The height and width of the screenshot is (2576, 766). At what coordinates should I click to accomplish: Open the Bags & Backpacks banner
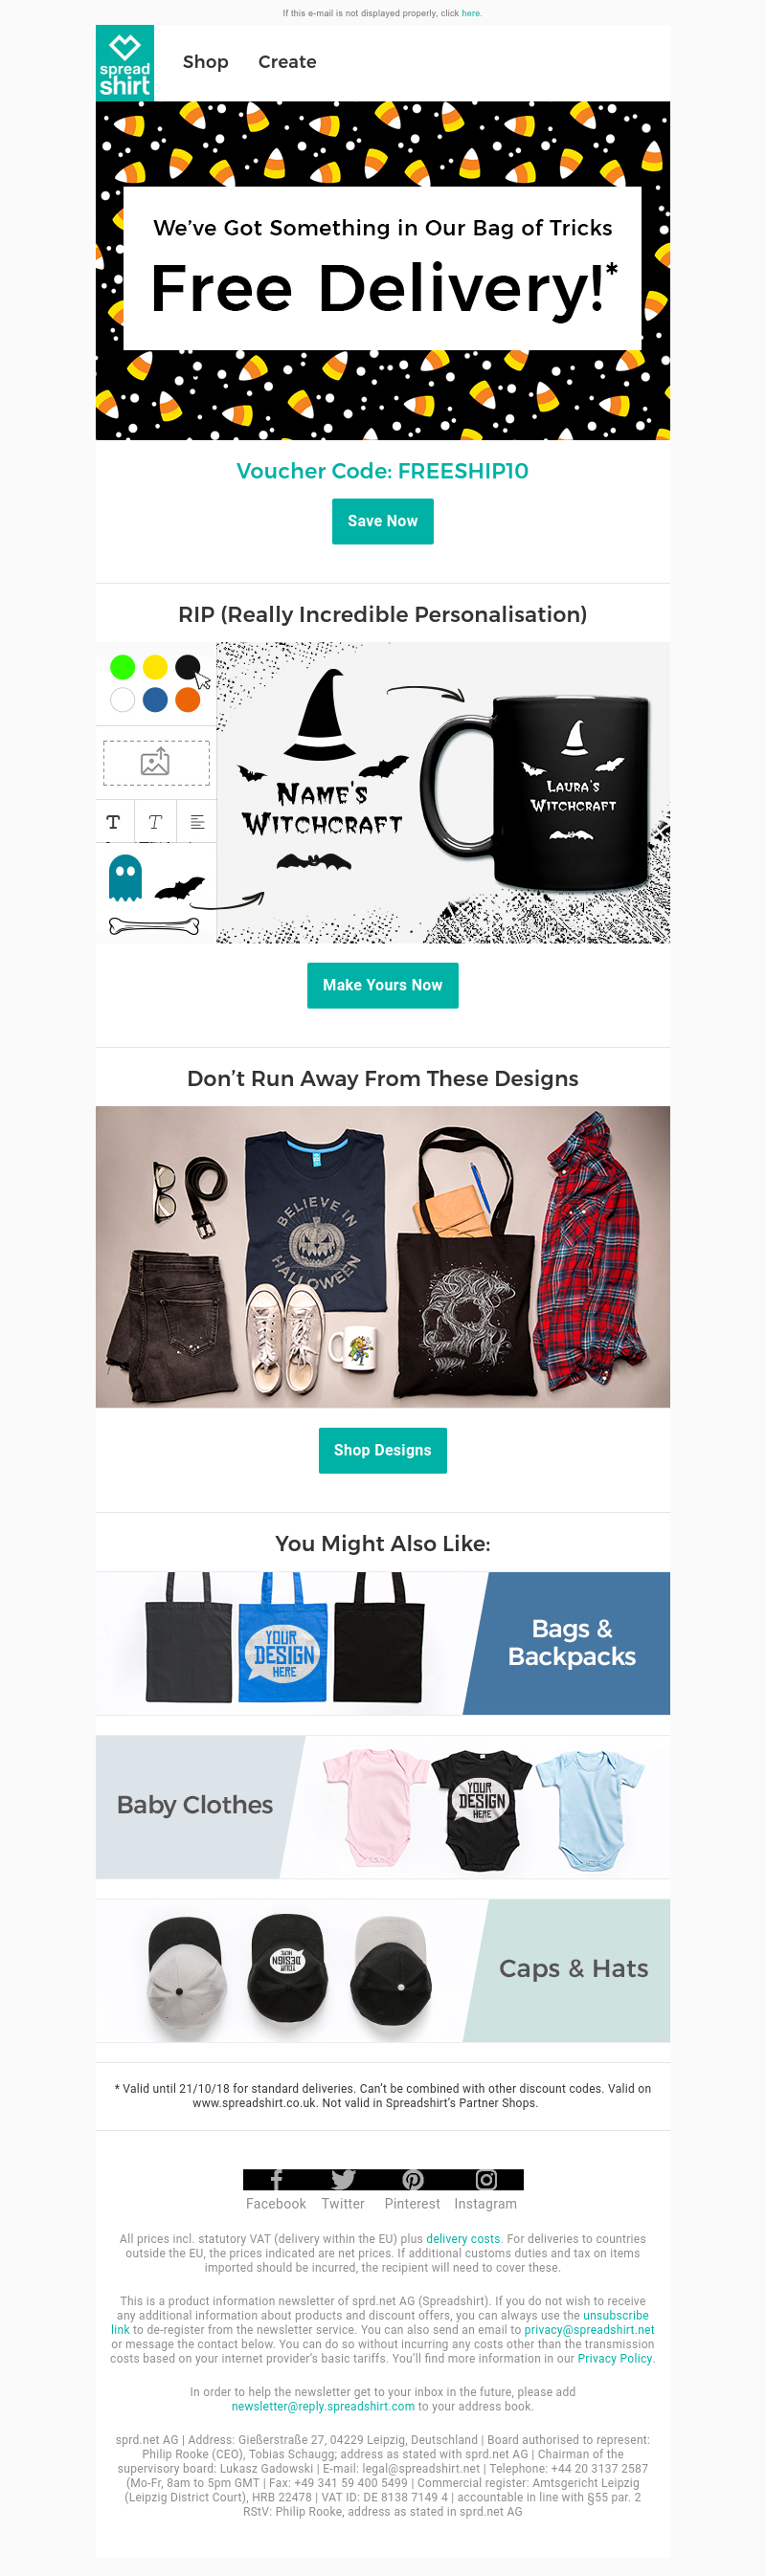click(x=382, y=1643)
